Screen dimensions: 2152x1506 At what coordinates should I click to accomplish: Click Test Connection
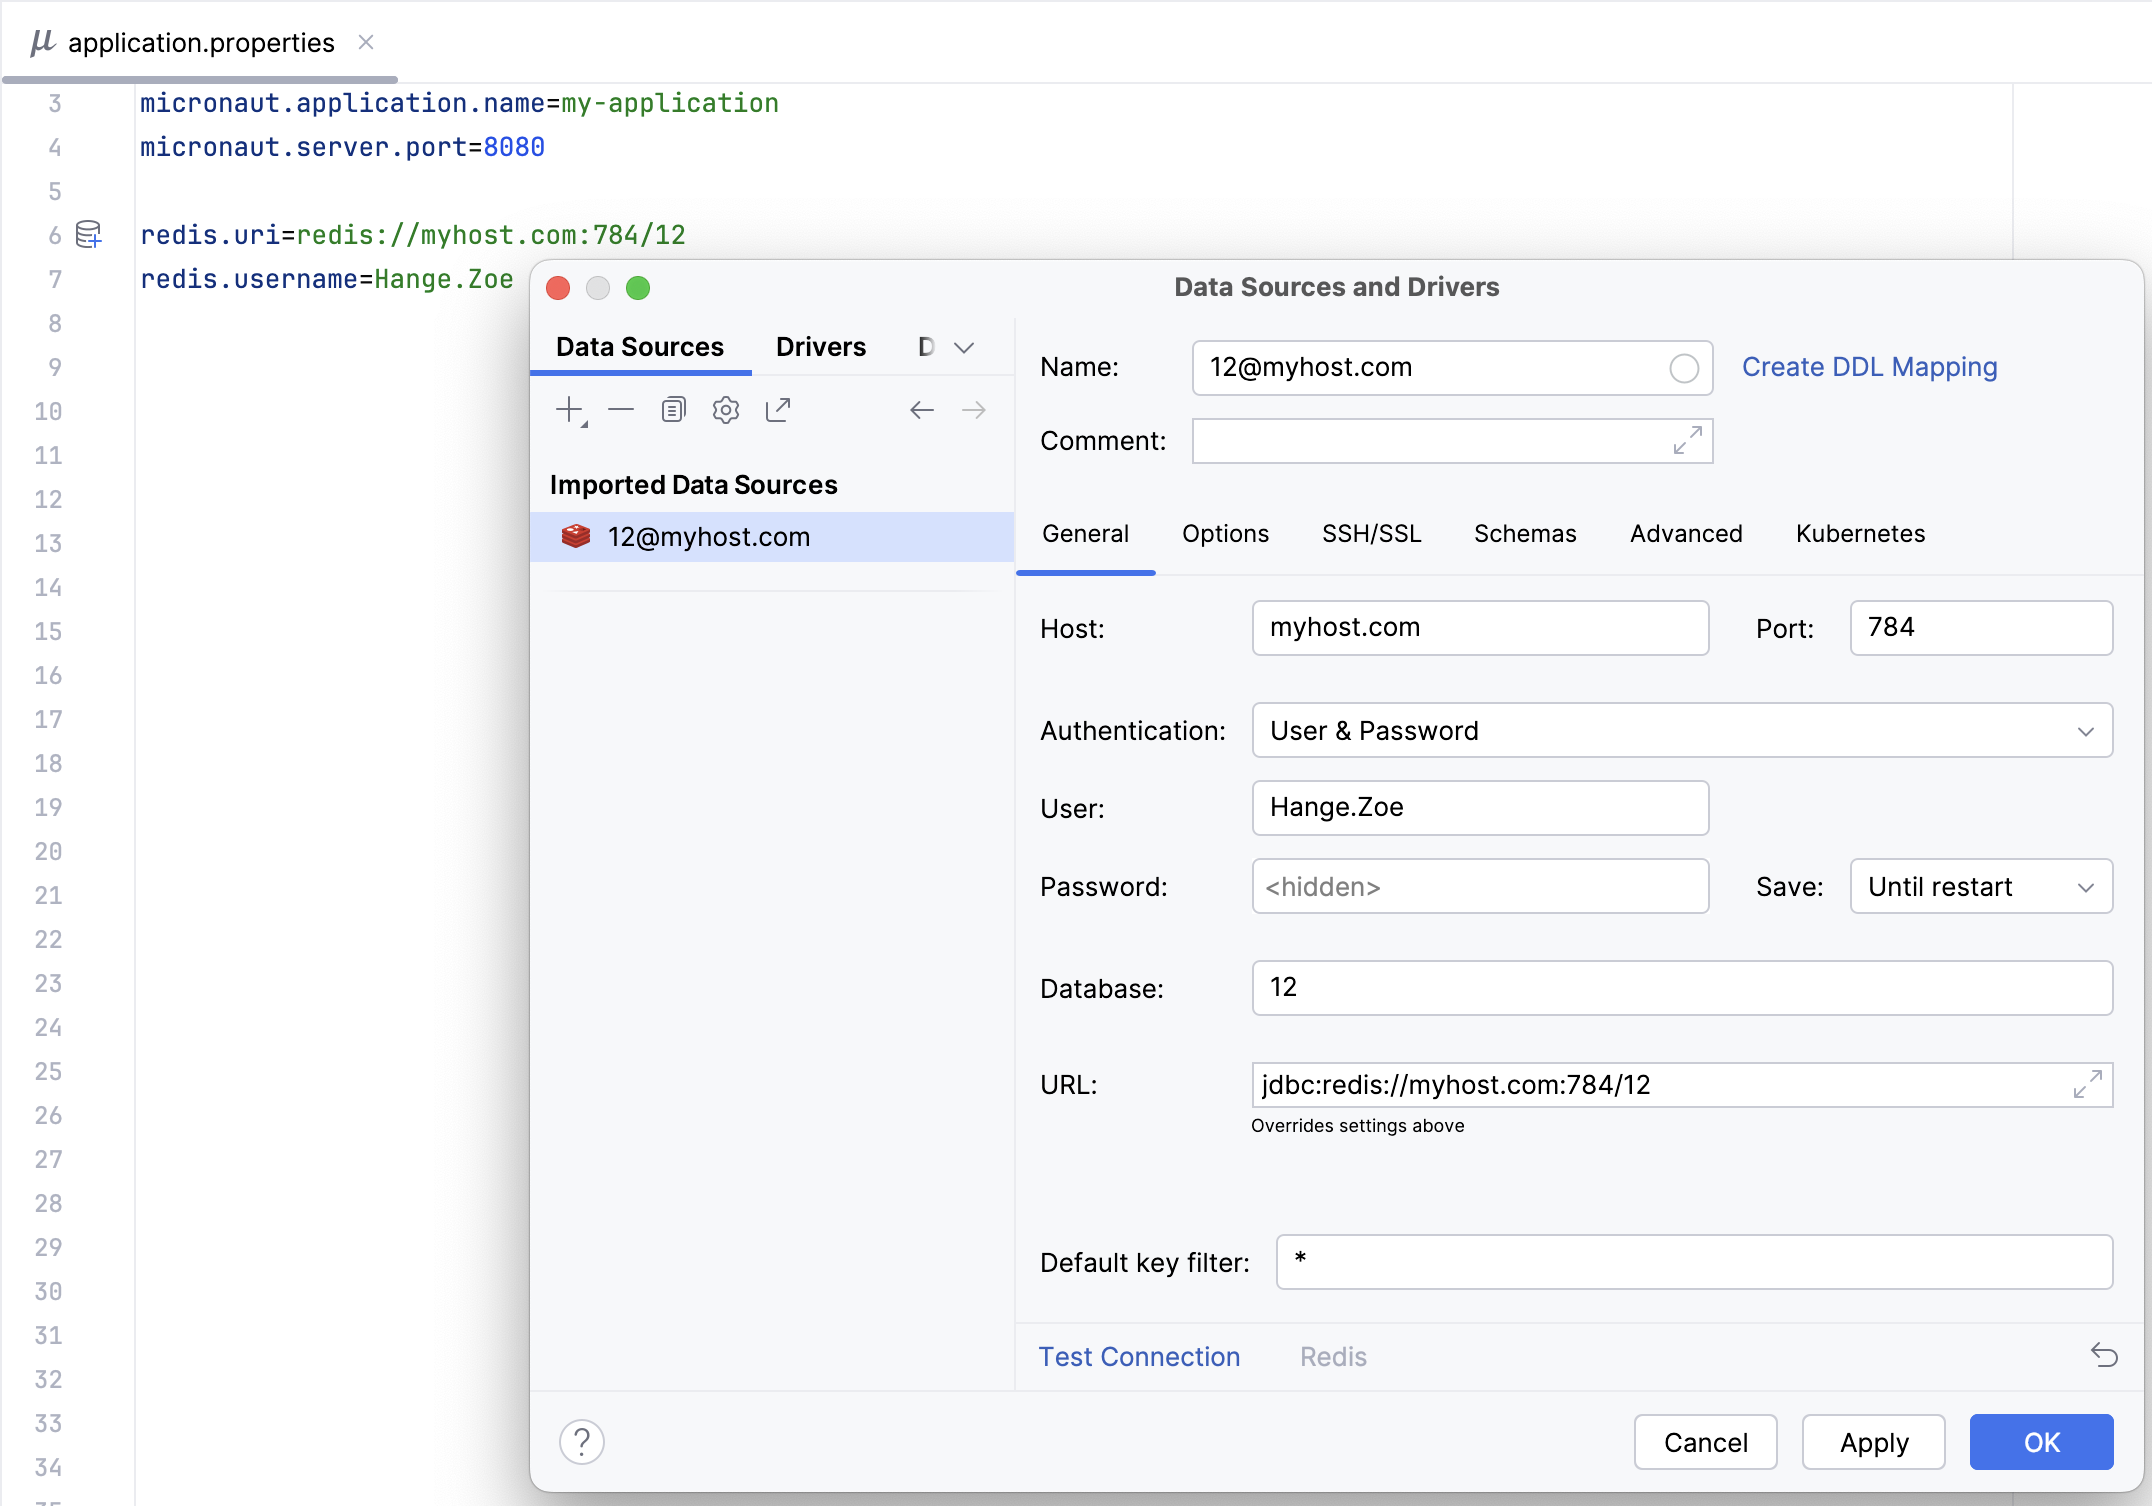pos(1139,1356)
